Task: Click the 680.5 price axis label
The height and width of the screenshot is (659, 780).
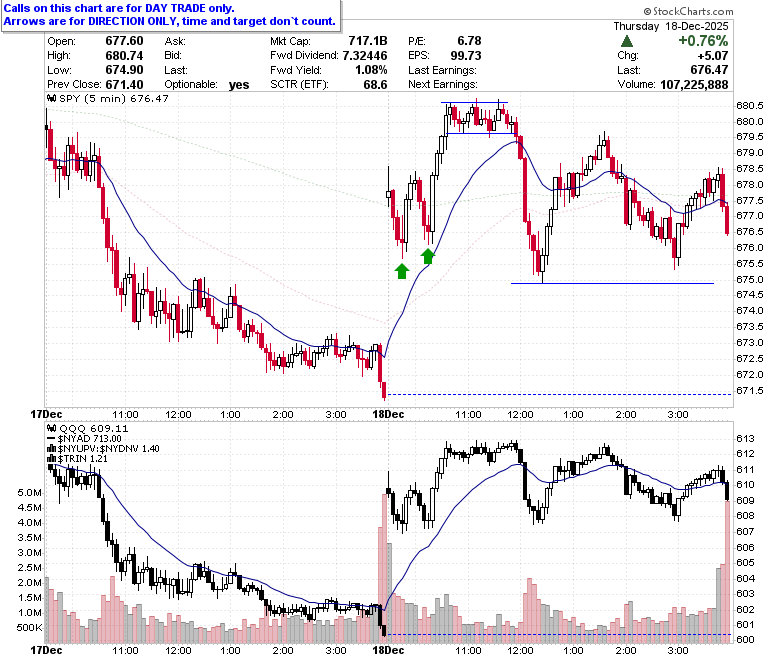Action: click(750, 105)
